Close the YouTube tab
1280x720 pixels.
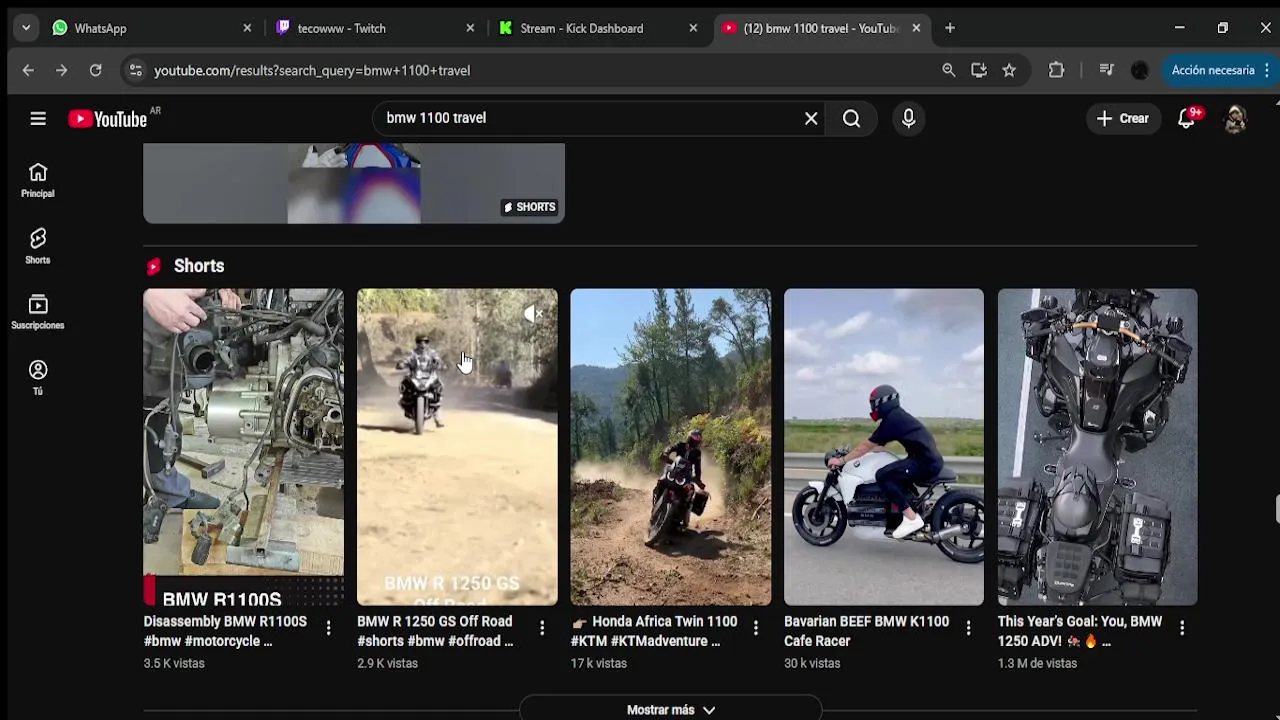click(916, 28)
